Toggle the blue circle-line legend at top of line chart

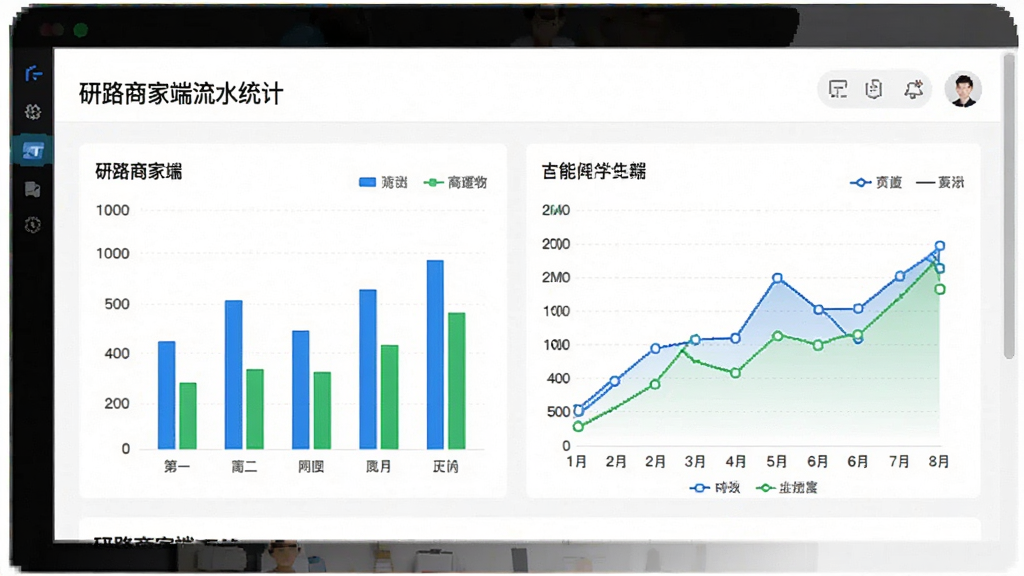(x=876, y=182)
